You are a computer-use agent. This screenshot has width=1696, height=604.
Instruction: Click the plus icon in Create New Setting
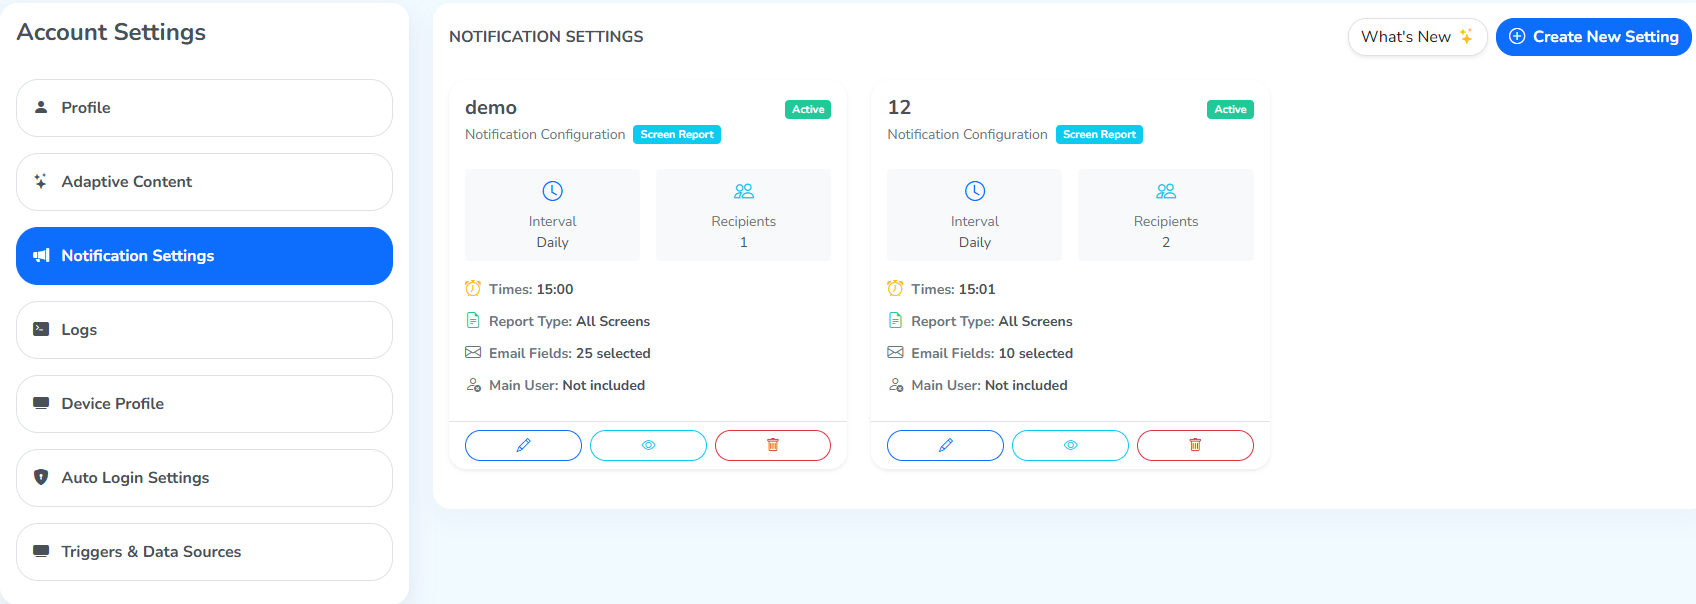[x=1517, y=37]
